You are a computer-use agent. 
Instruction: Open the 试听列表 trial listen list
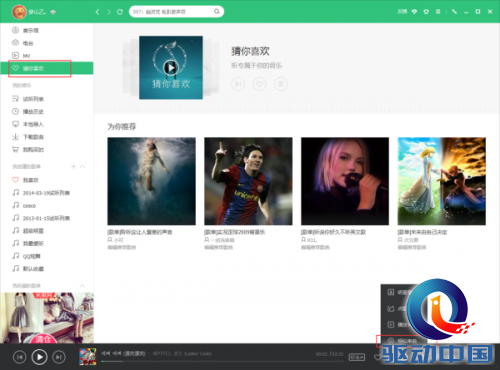[x=28, y=99]
